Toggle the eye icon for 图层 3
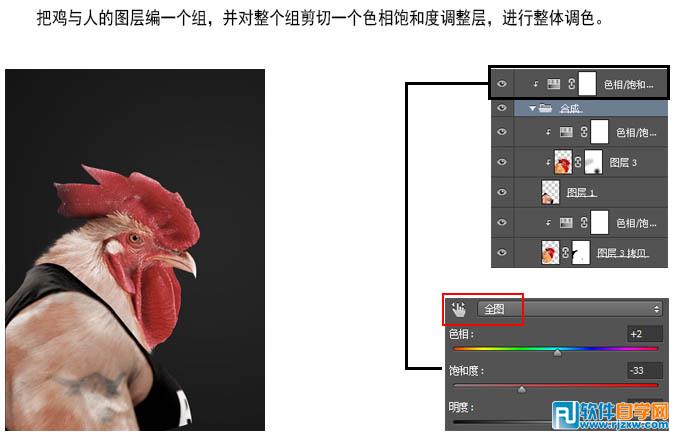Image resolution: width=676 pixels, height=437 pixels. [502, 162]
